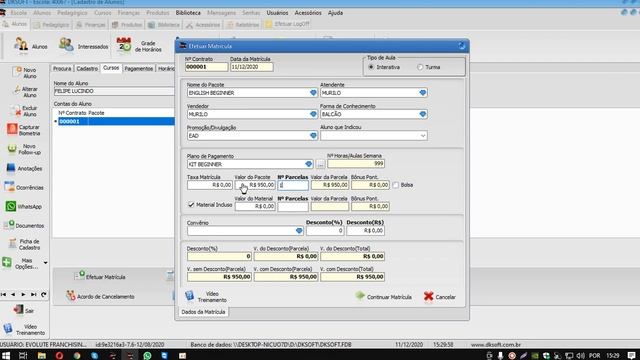Select Interativa class type
The height and width of the screenshot is (360, 640).
pos(371,67)
